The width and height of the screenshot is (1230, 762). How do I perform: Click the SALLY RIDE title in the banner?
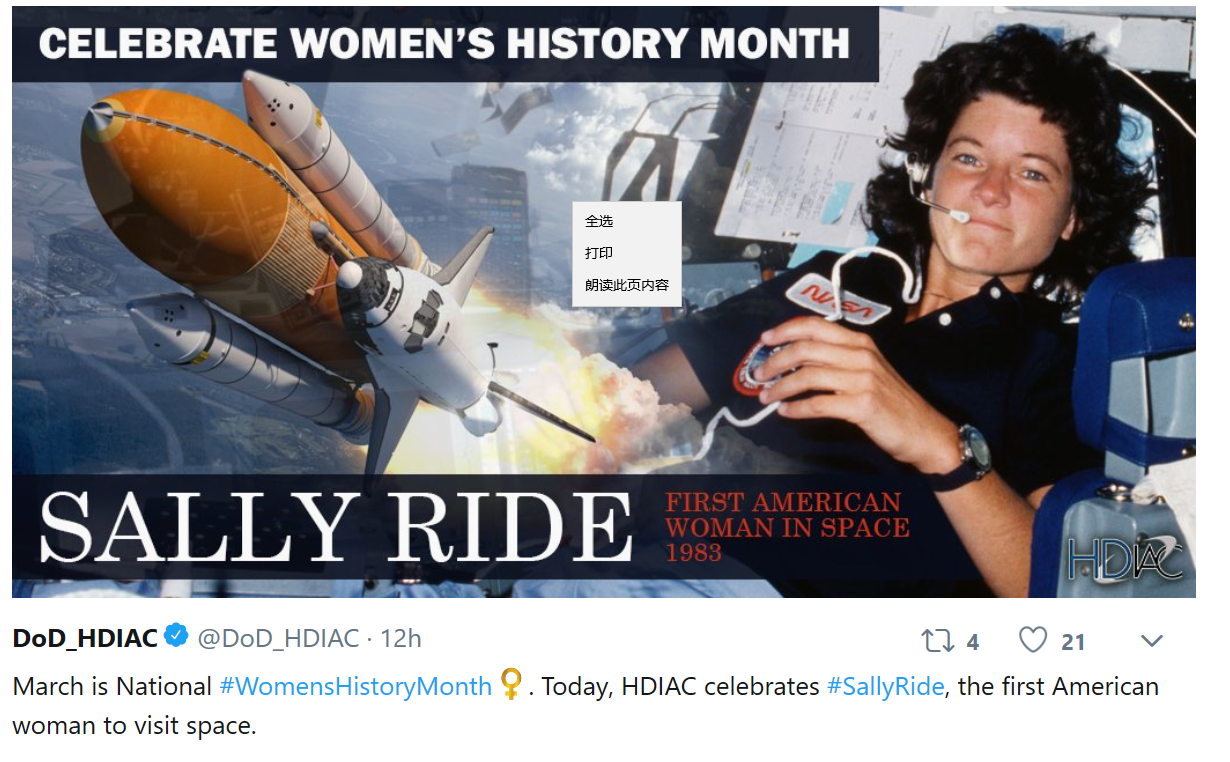(336, 527)
